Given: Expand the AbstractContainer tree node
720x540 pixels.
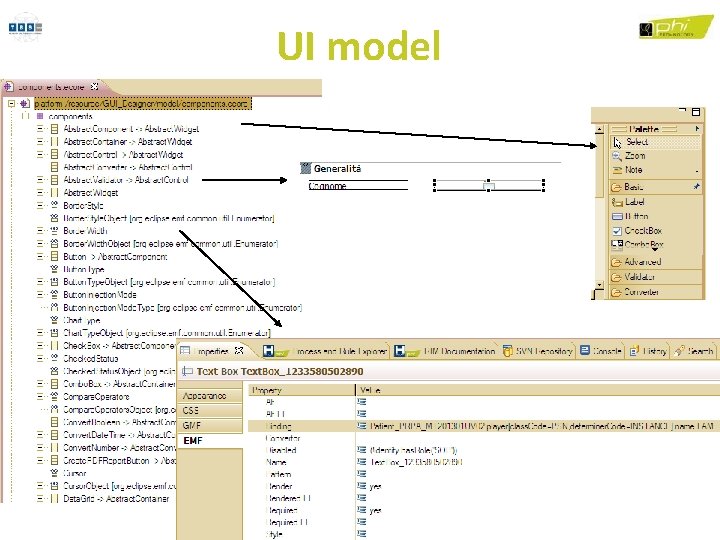Looking at the screenshot, I should click(x=41, y=141).
